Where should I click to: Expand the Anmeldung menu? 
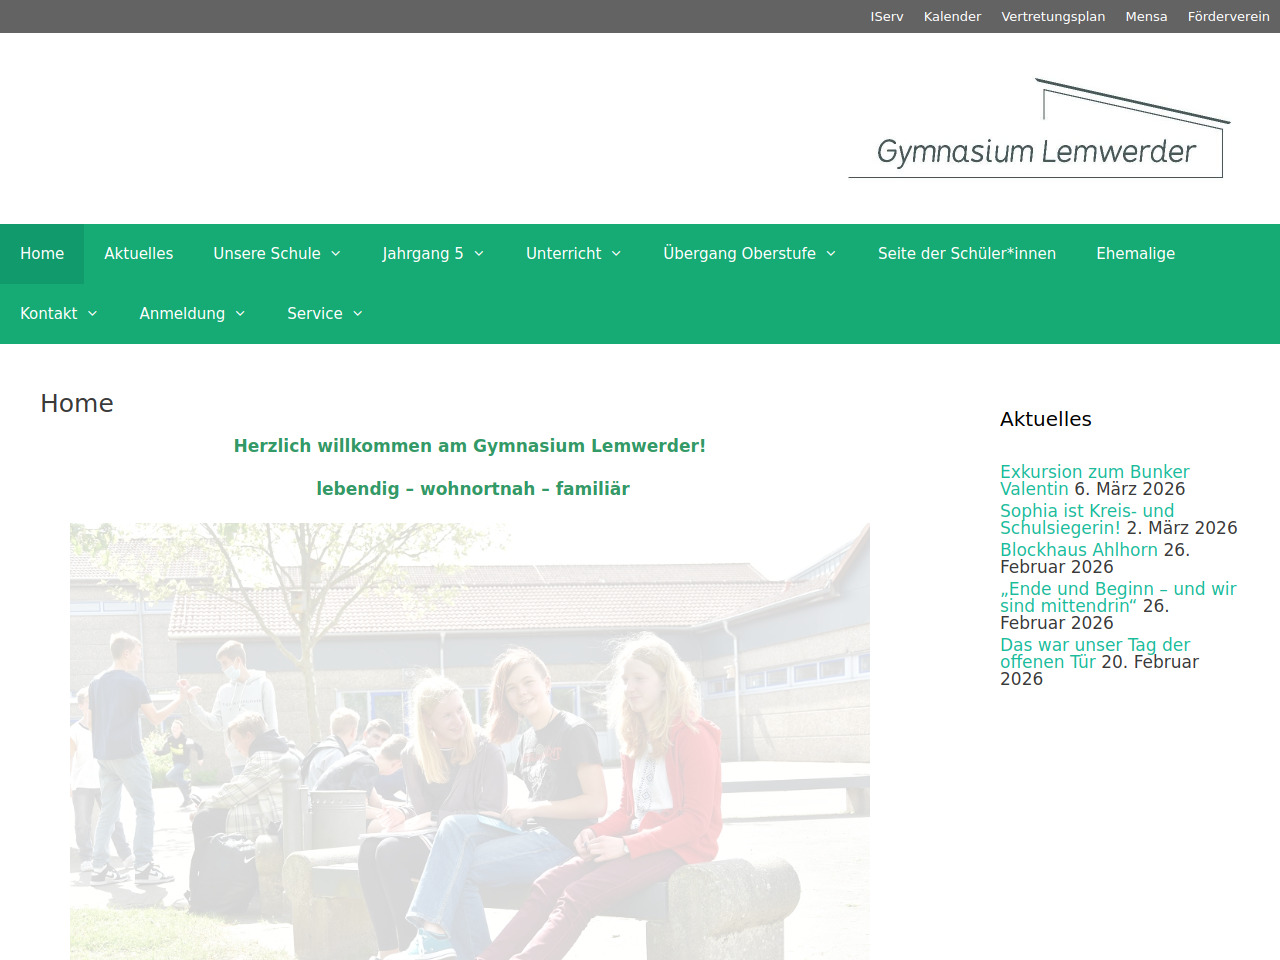(192, 314)
